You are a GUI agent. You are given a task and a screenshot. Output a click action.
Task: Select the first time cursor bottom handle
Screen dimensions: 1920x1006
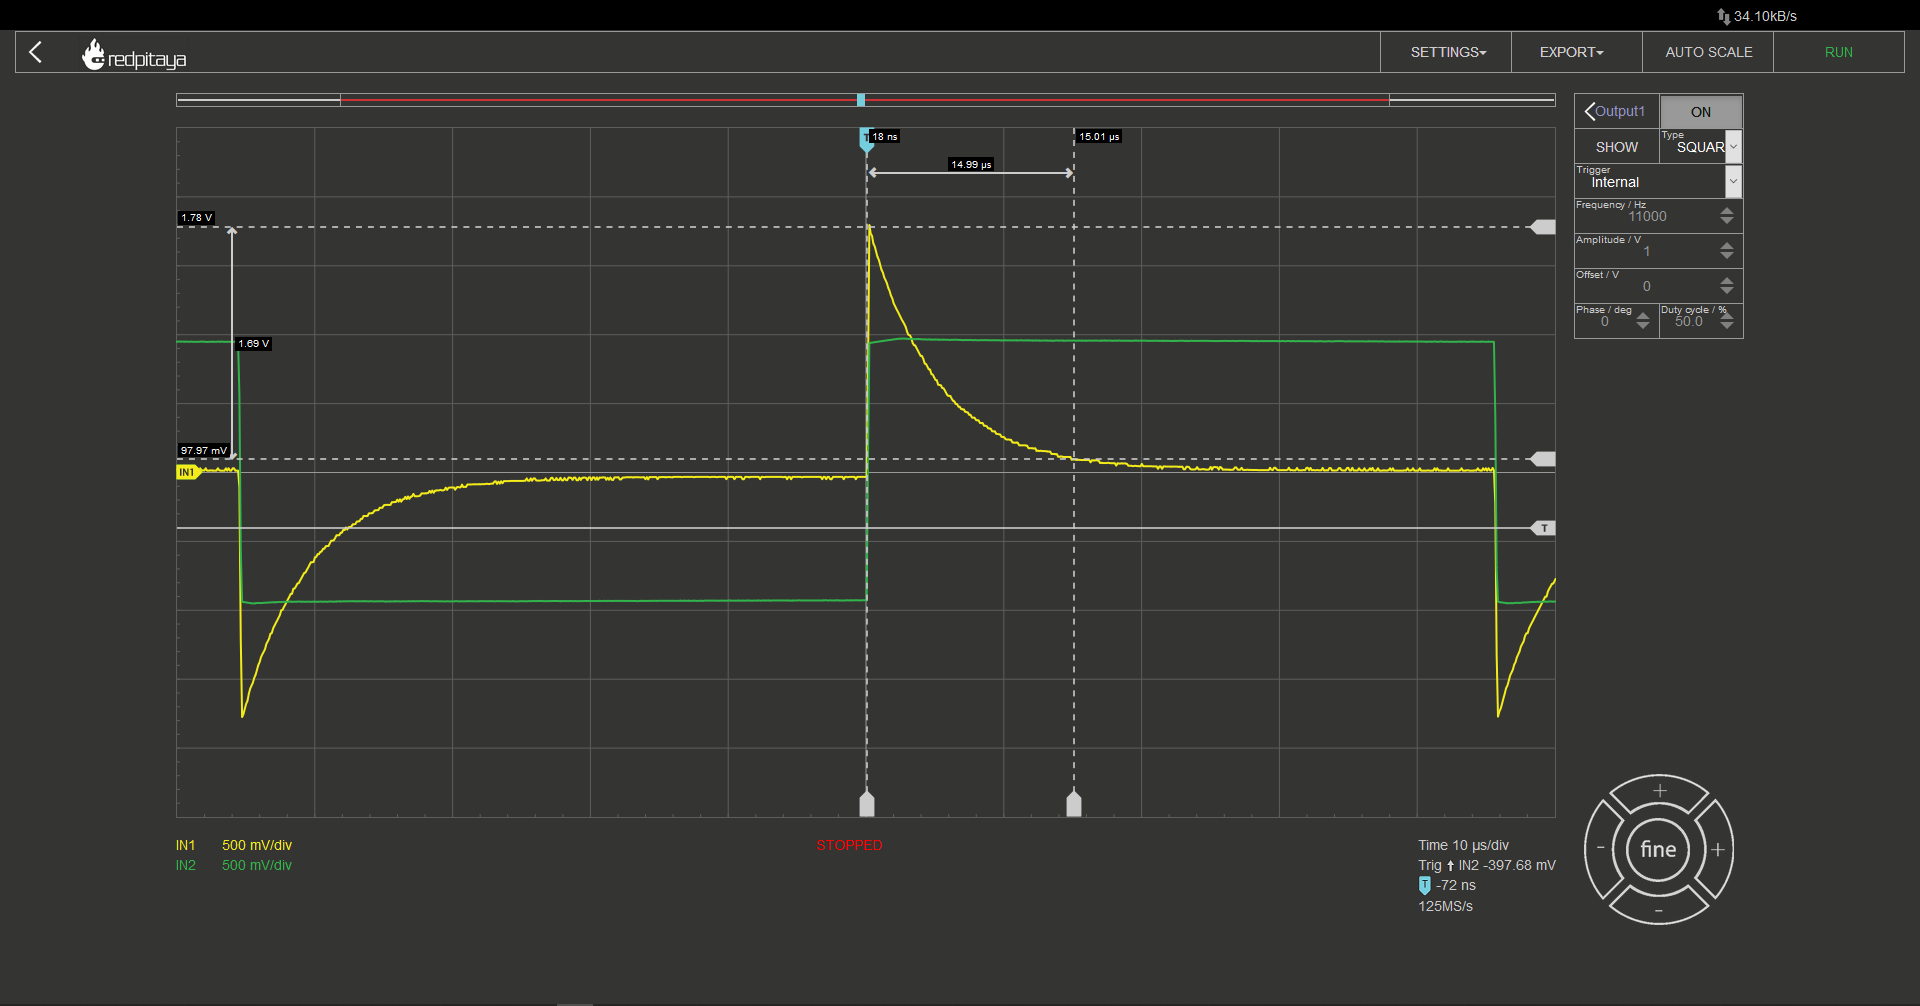(867, 803)
